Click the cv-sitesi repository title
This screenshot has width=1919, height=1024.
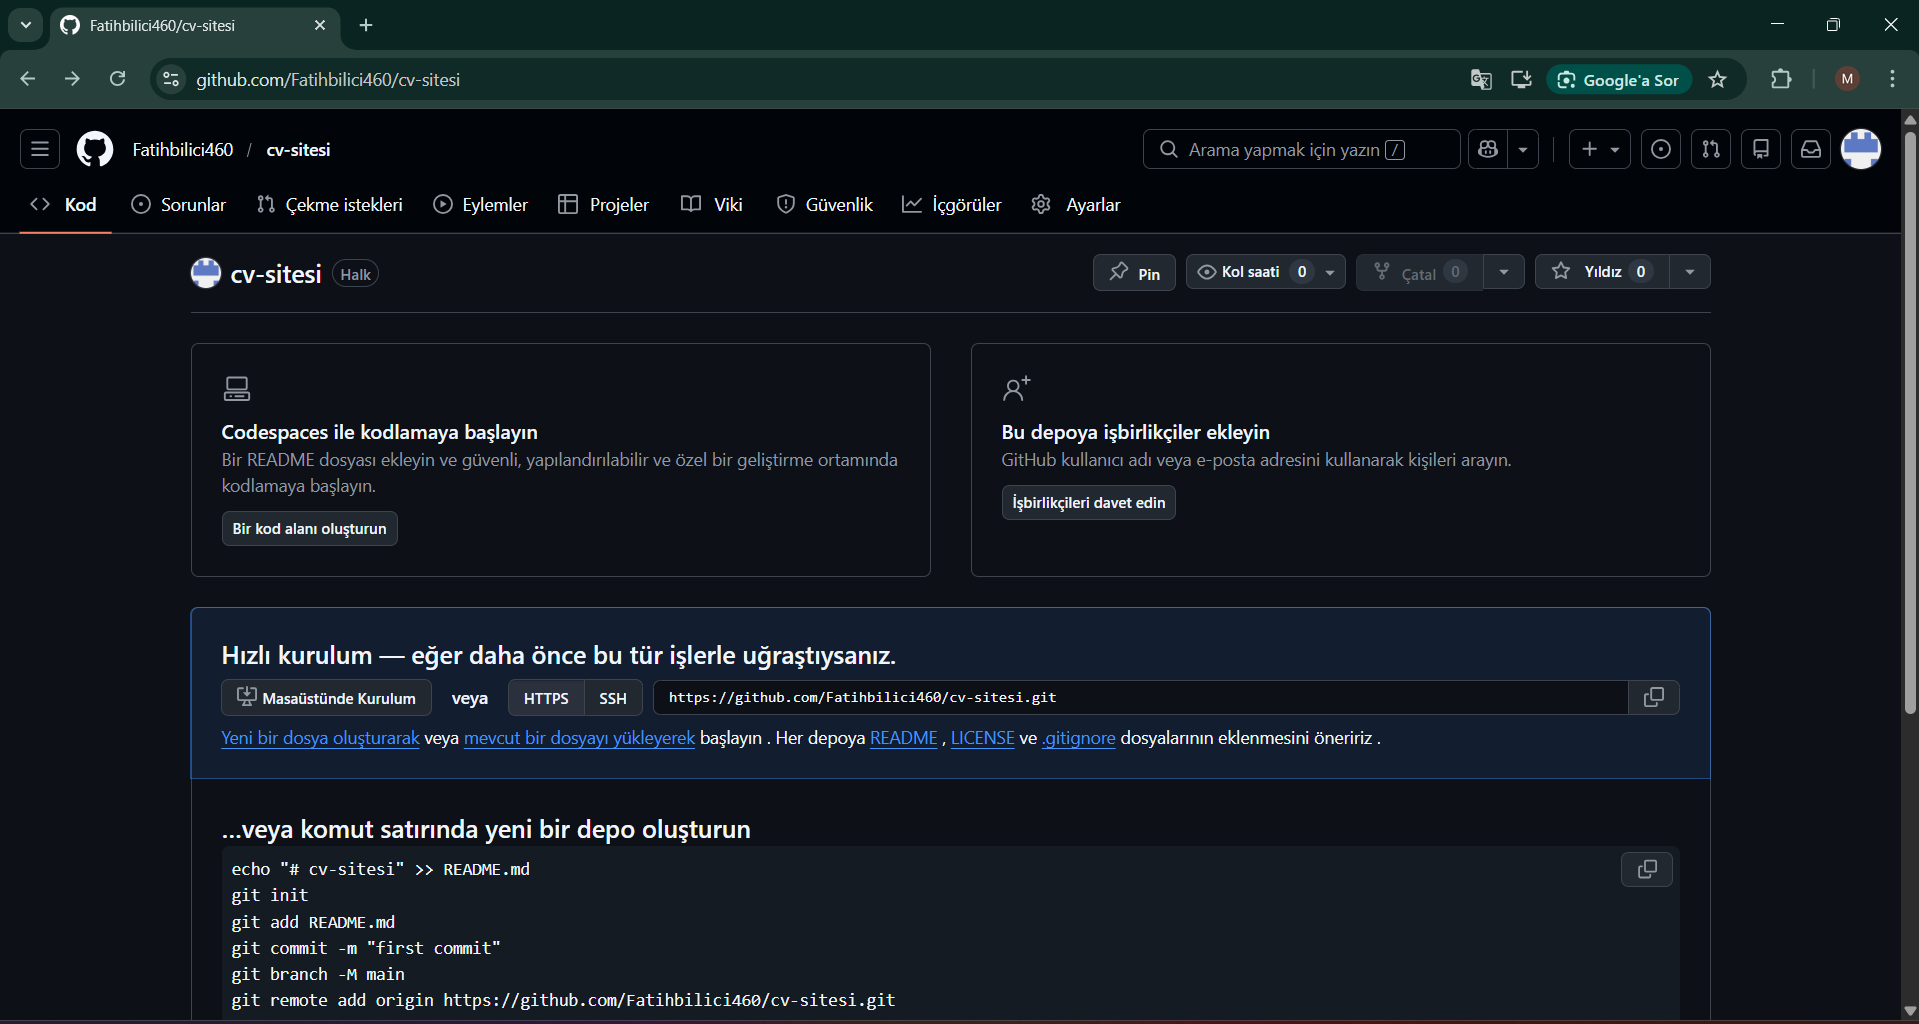click(276, 274)
